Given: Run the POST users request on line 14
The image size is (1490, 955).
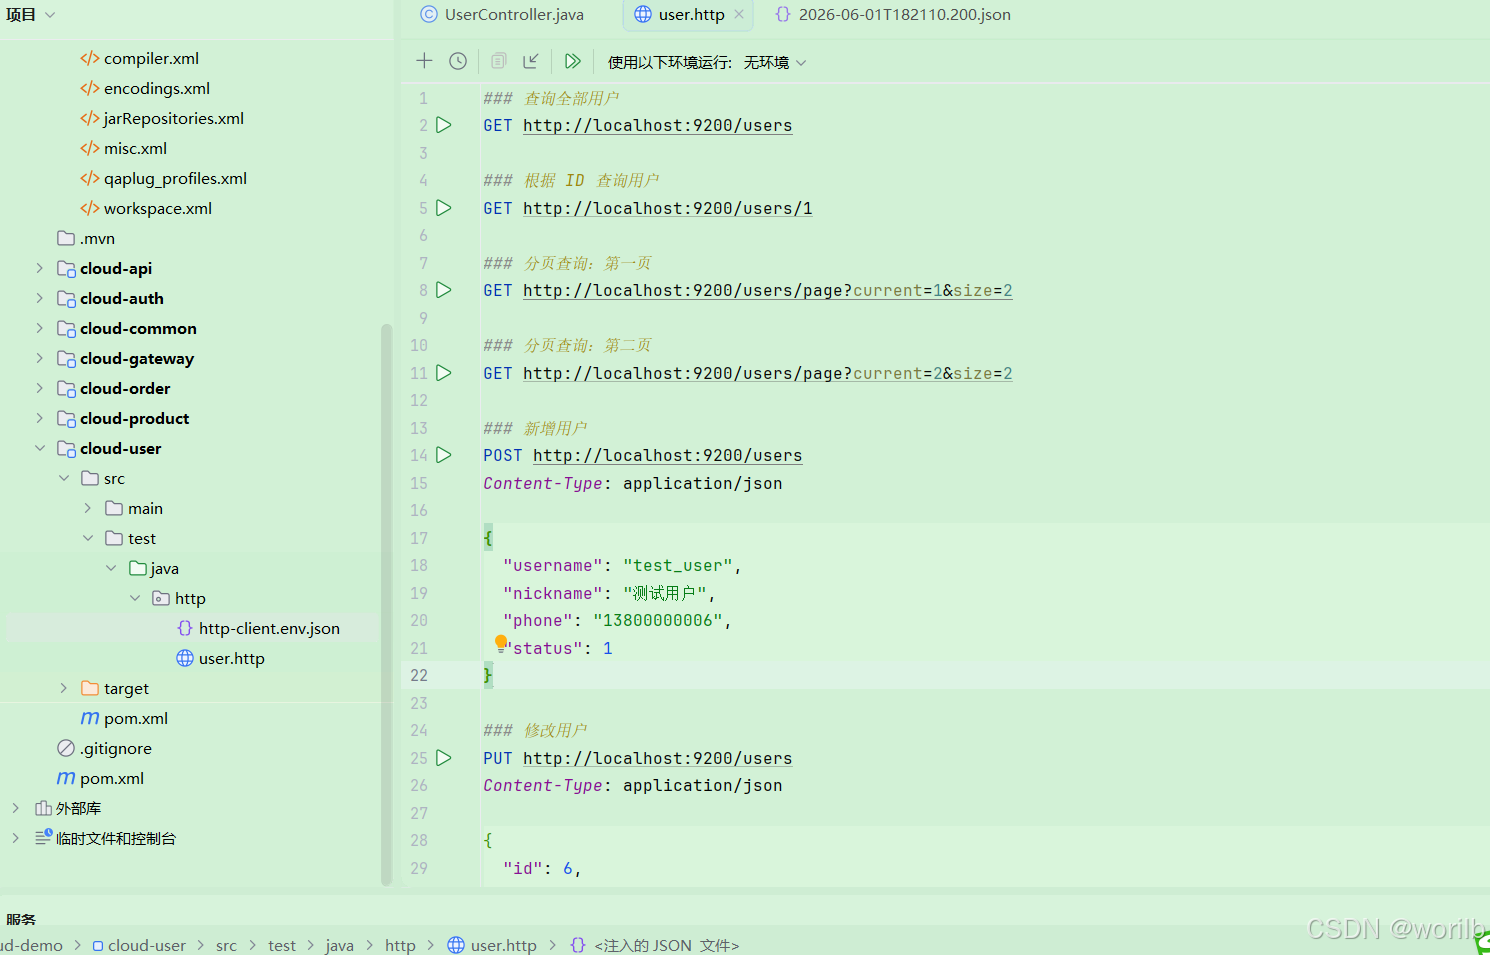Looking at the screenshot, I should point(444,455).
